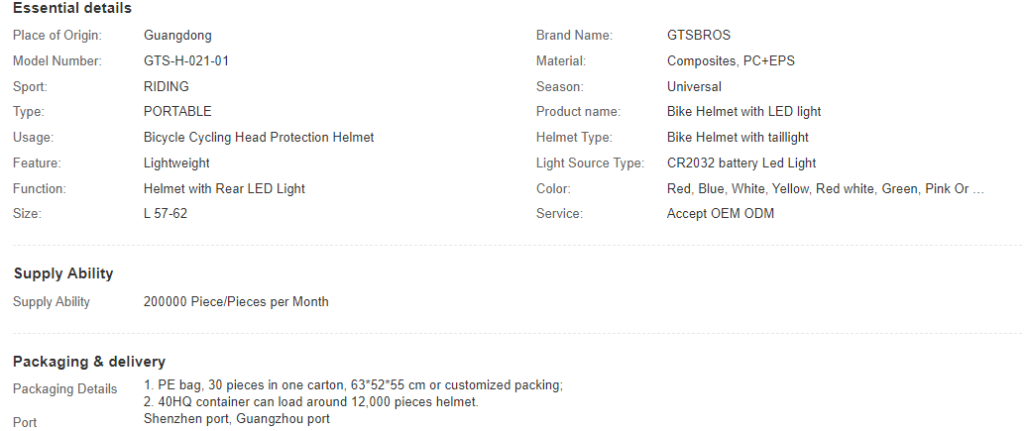Select the PORTABLE type value
The image size is (1024, 431).
pos(178,112)
